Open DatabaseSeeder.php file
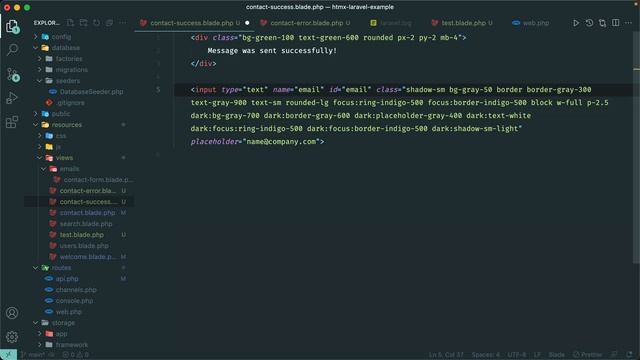This screenshot has width=640, height=360. [x=91, y=92]
